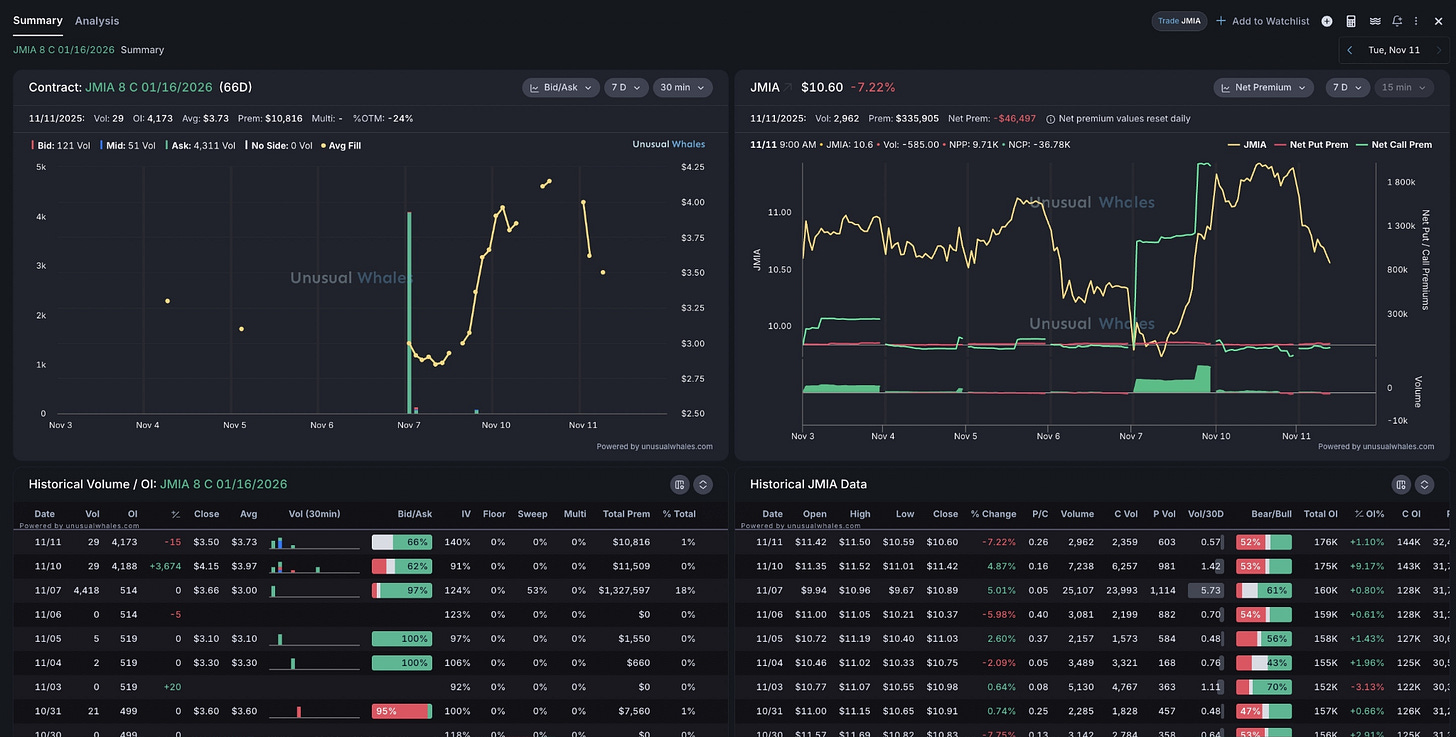Toggle the Avg Fill legend item
1456x737 pixels.
tap(343, 144)
